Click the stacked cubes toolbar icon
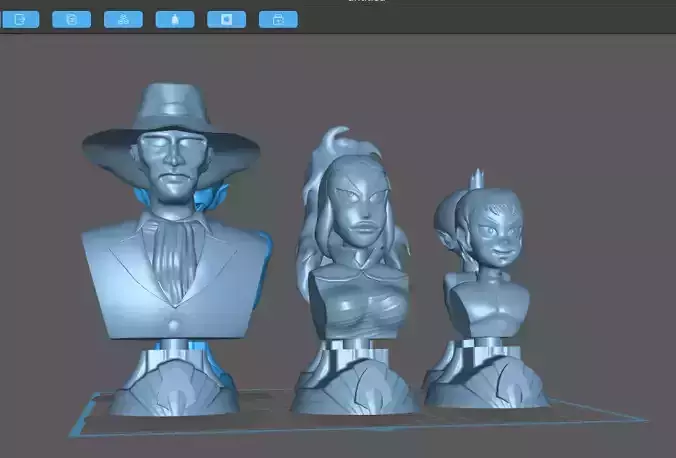This screenshot has height=458, width=676. point(123,20)
